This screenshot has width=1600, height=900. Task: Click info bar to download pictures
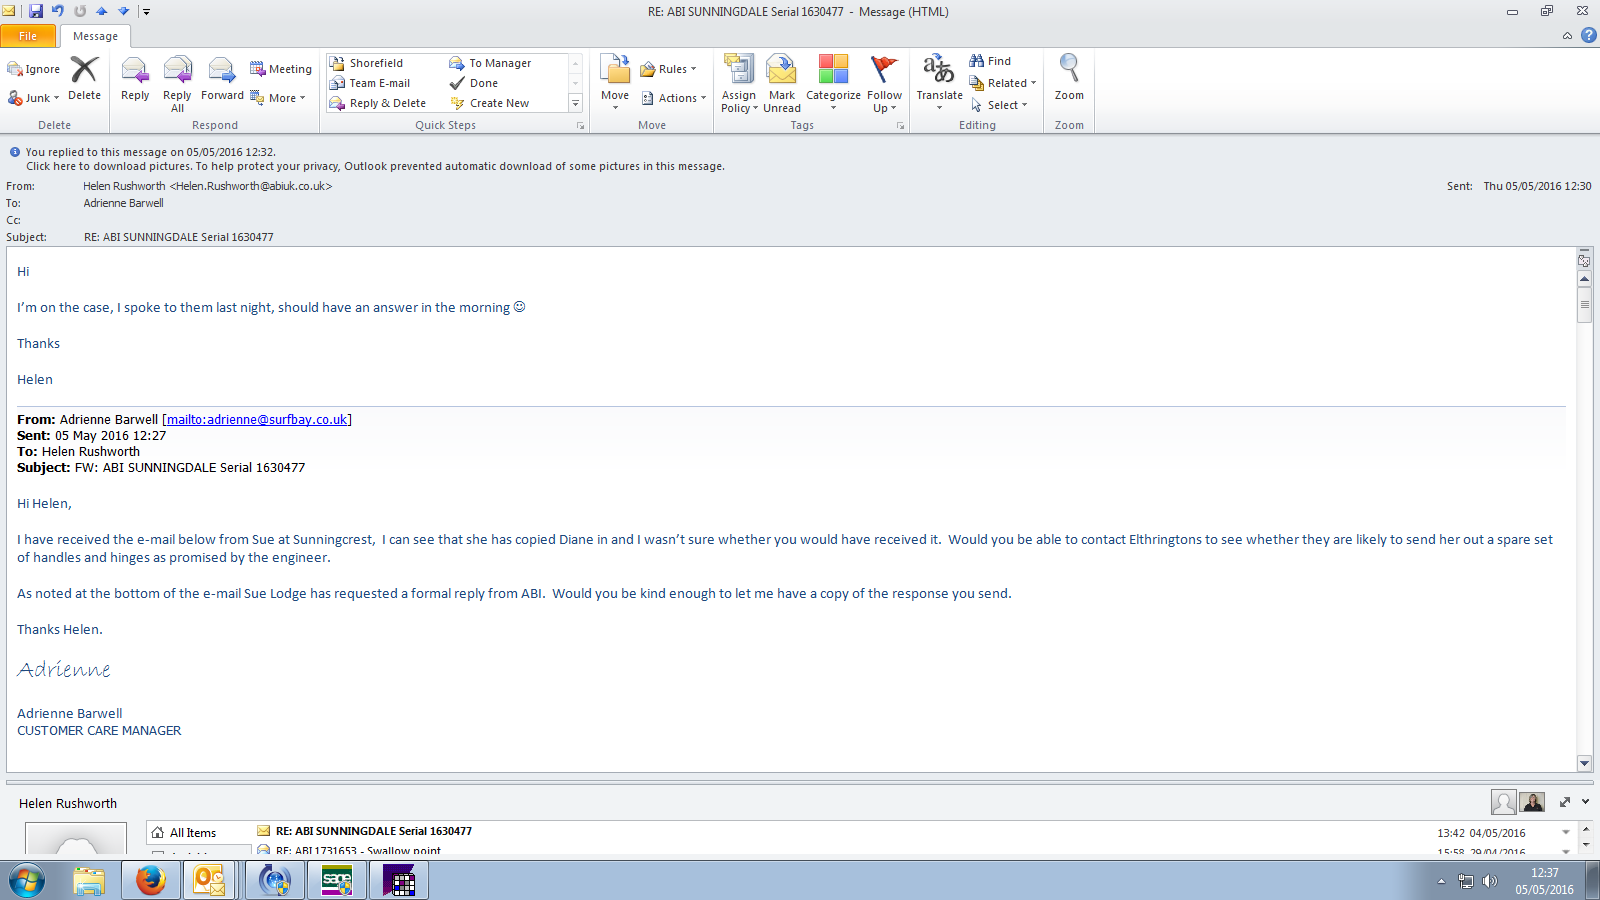coord(375,166)
